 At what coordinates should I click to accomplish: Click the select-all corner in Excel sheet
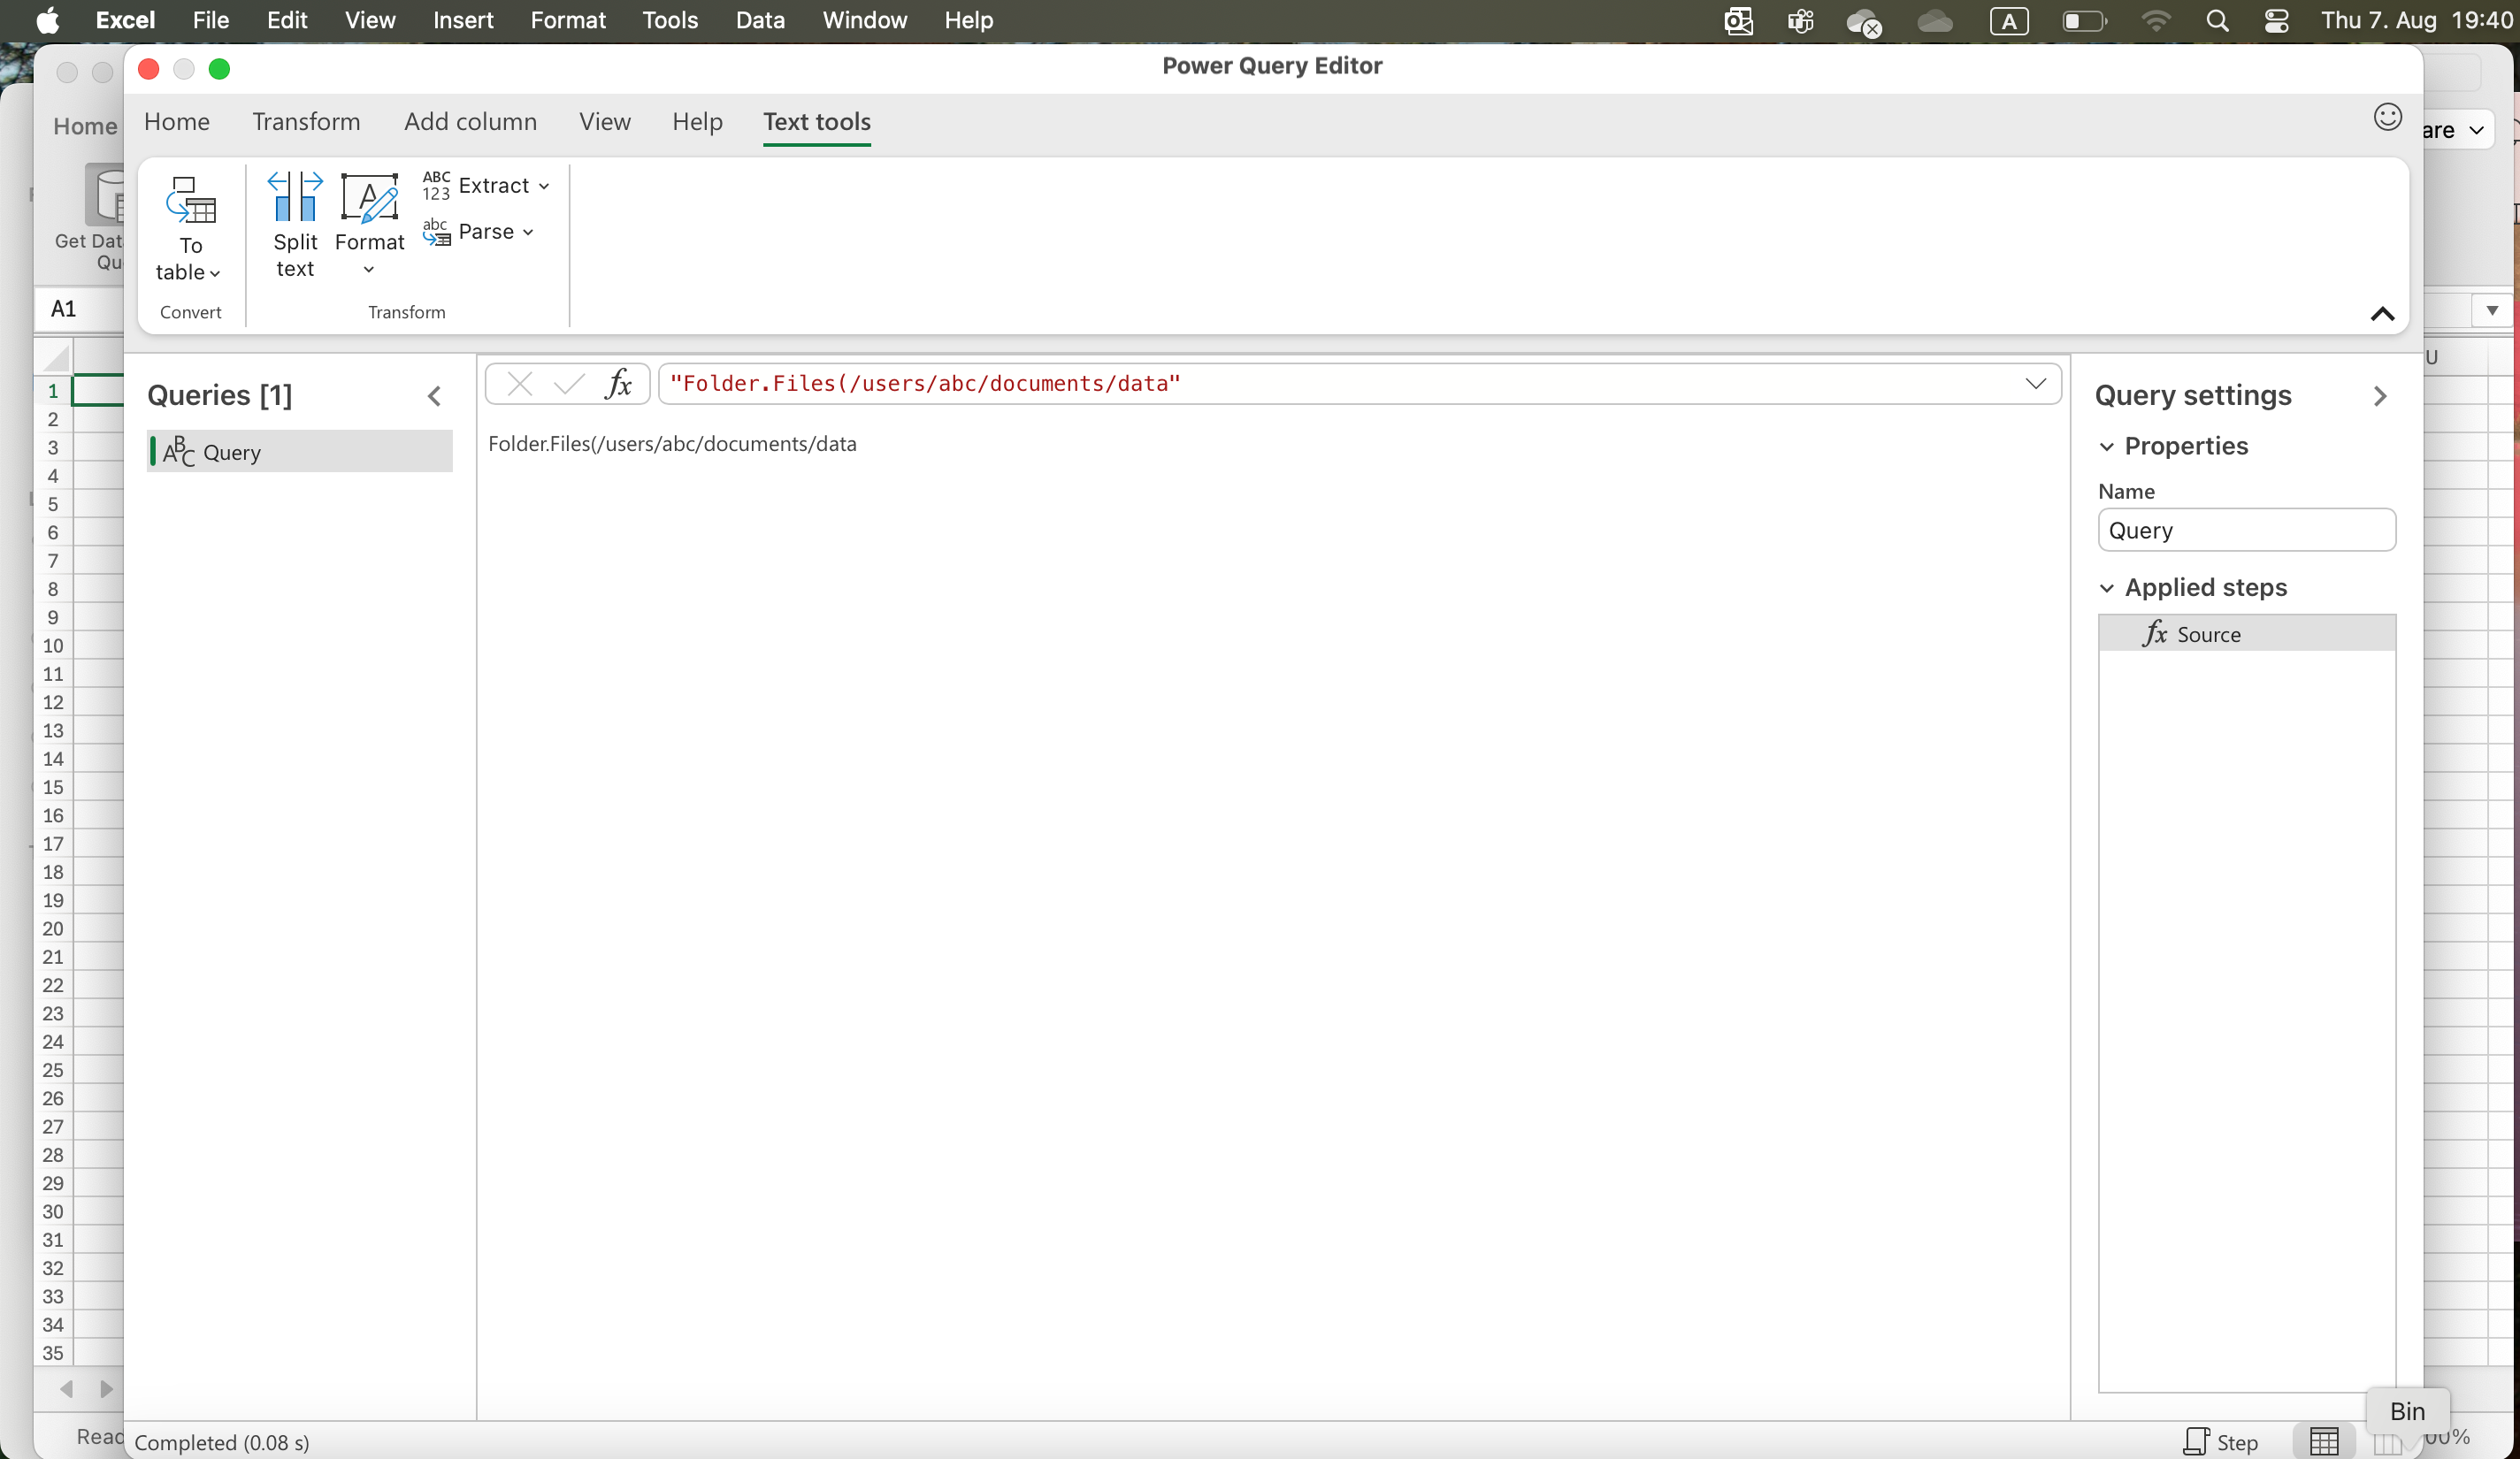[x=54, y=357]
